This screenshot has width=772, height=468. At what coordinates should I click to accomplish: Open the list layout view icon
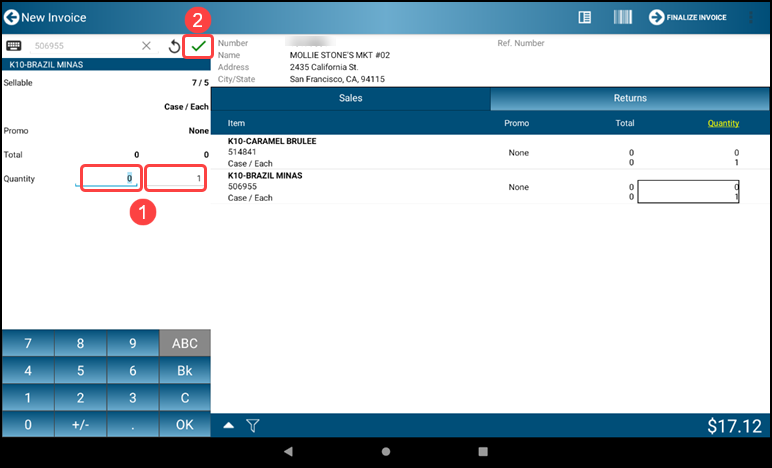pos(584,17)
